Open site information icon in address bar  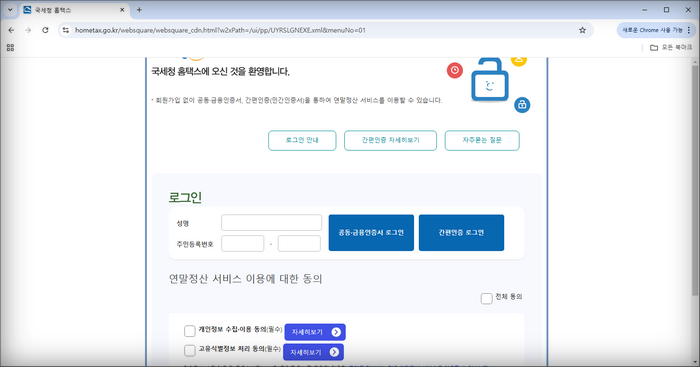pos(66,30)
